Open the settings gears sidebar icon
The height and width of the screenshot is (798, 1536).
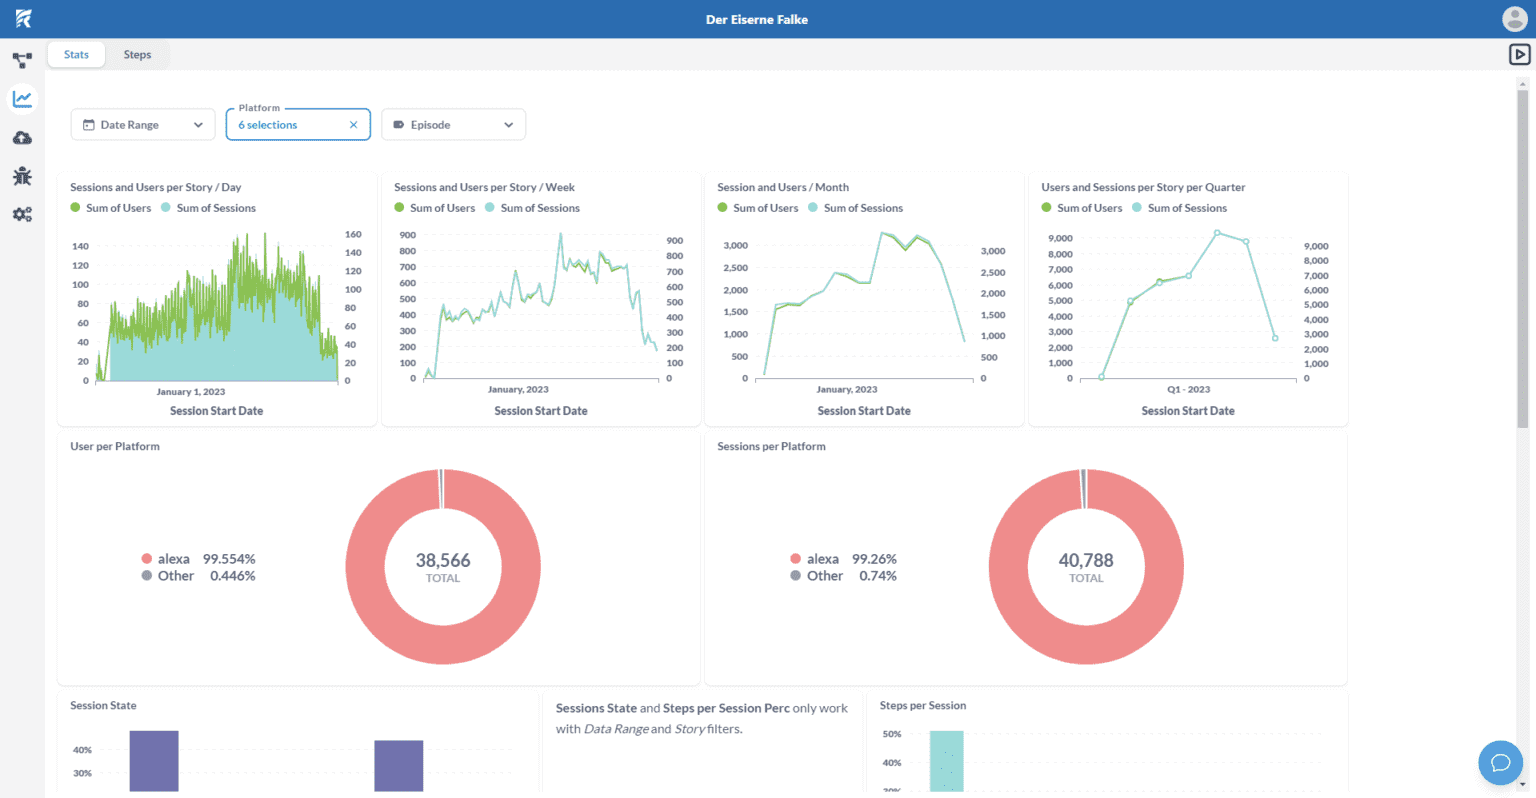22,214
